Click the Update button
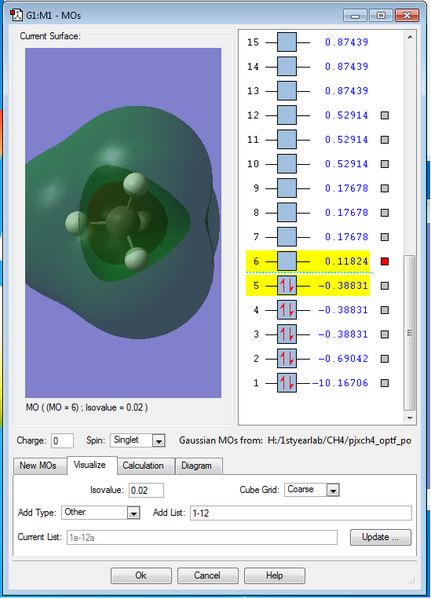The height and width of the screenshot is (599, 431). [x=381, y=537]
